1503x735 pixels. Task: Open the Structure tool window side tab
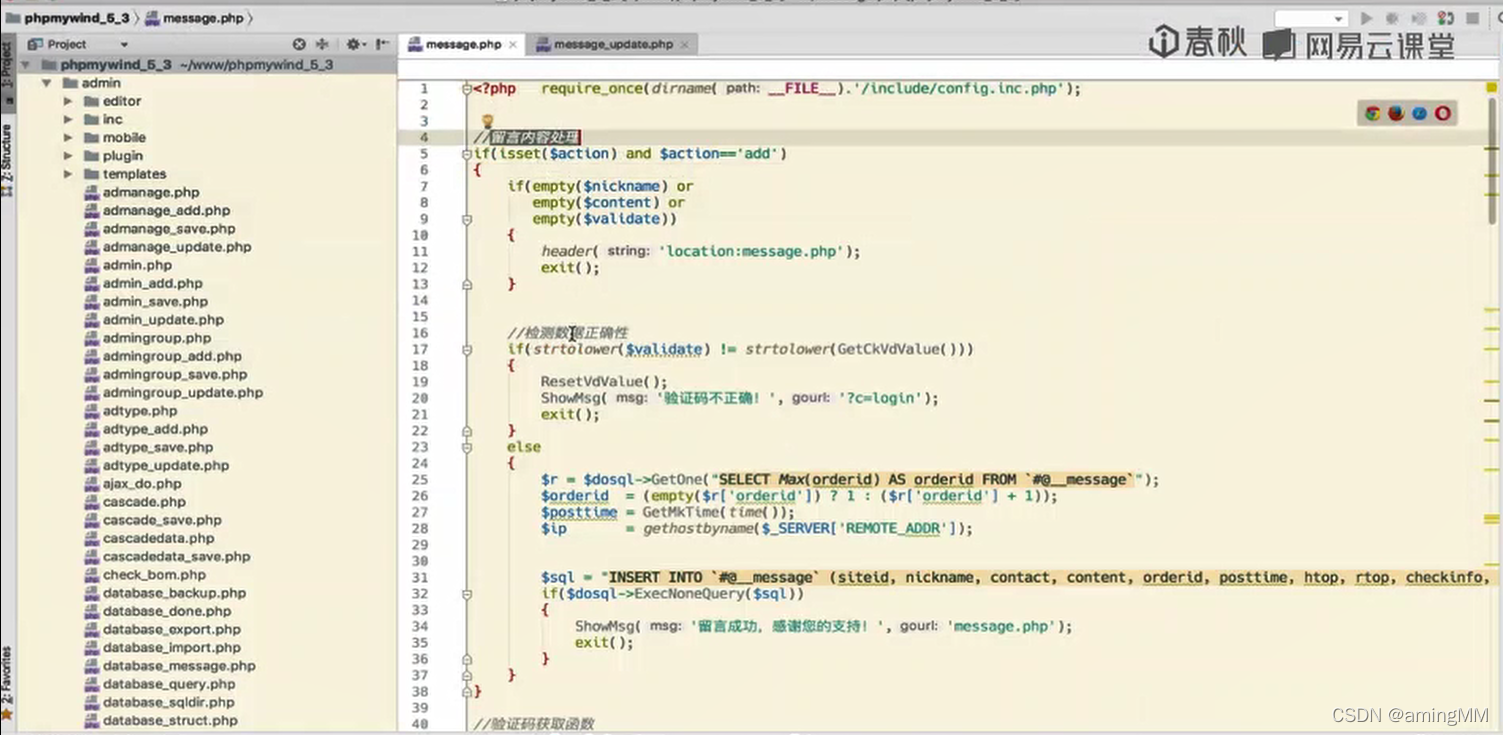pos(7,160)
